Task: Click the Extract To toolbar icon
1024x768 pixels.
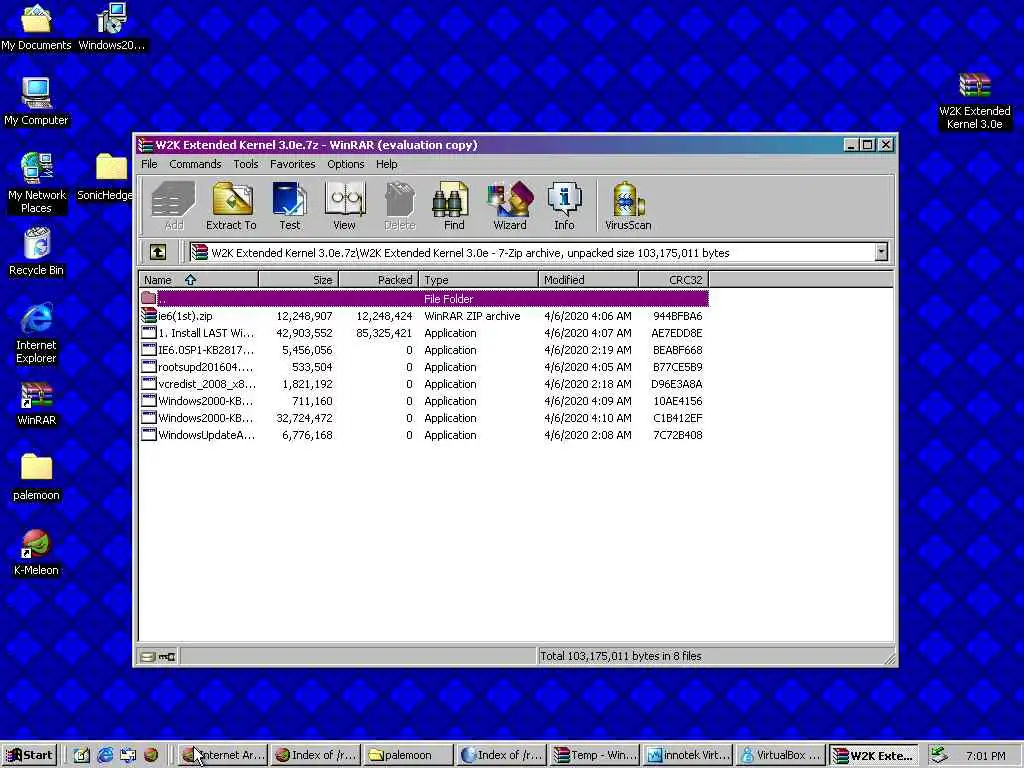Action: pos(231,206)
